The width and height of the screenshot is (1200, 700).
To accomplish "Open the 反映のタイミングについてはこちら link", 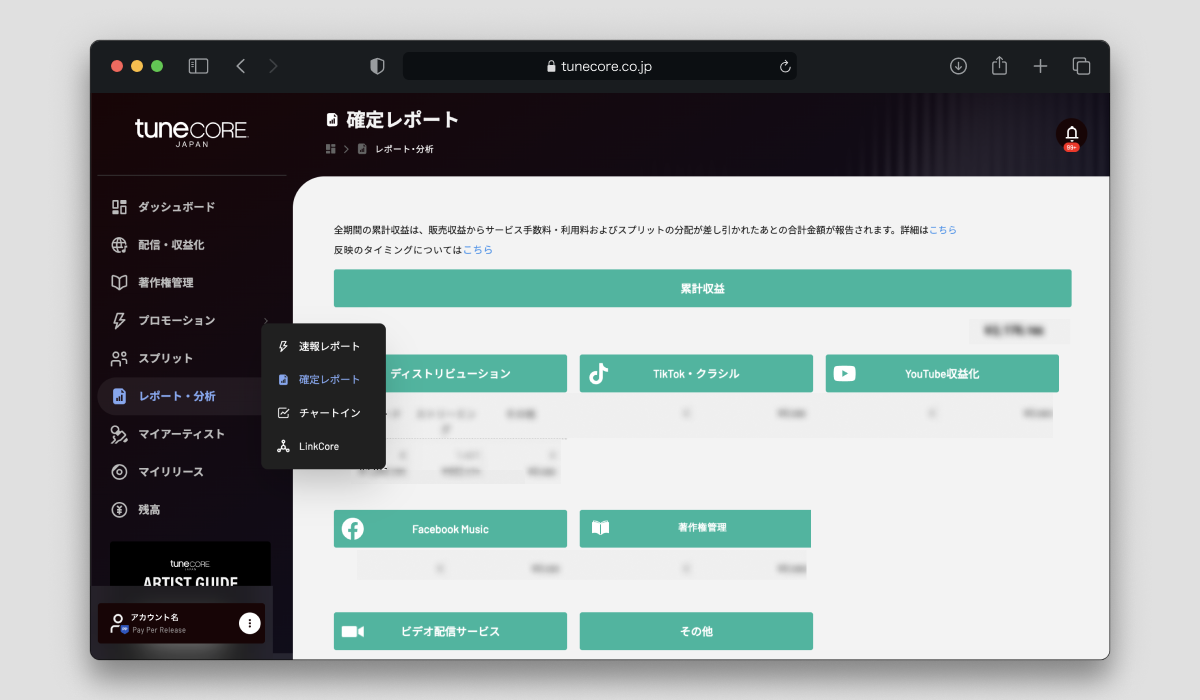I will point(478,250).
